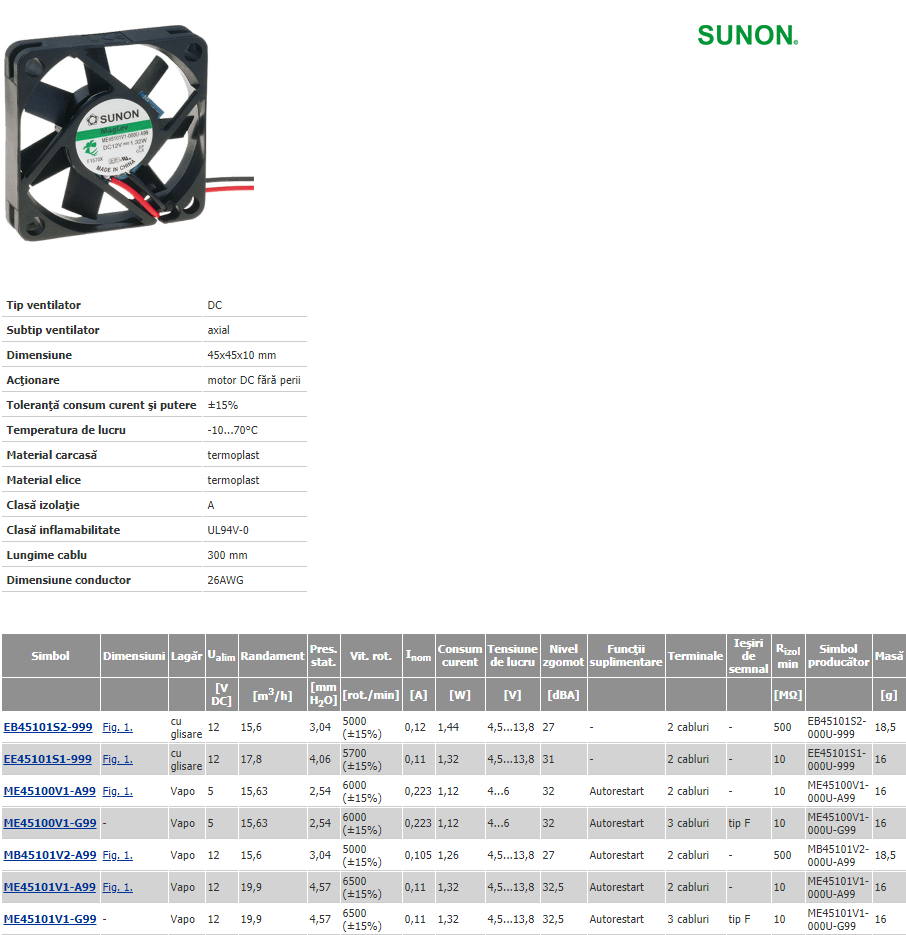Click the 'Masă' column header
Screen dimensions: 906x935
click(x=889, y=656)
